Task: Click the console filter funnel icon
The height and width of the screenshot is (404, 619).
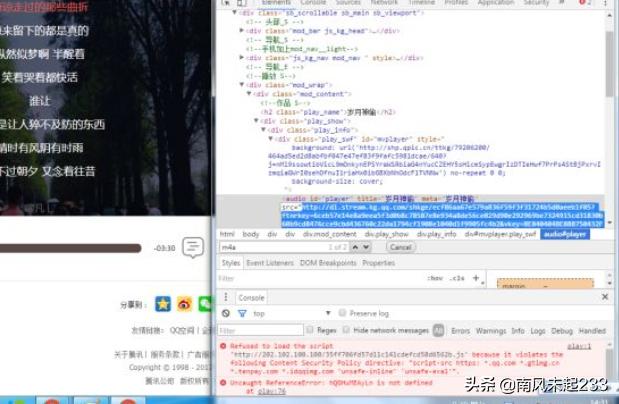Action: 242,313
